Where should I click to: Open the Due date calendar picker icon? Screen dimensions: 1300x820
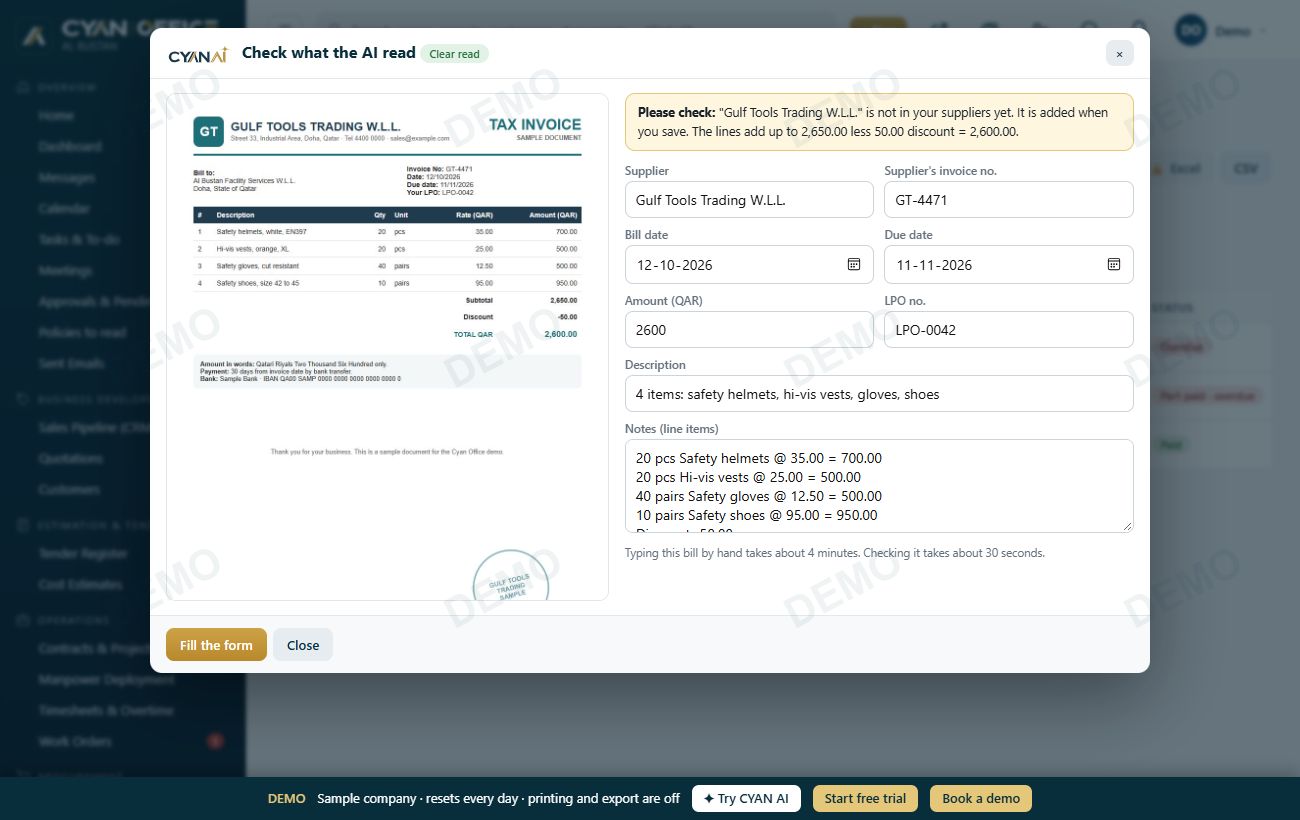(1113, 264)
